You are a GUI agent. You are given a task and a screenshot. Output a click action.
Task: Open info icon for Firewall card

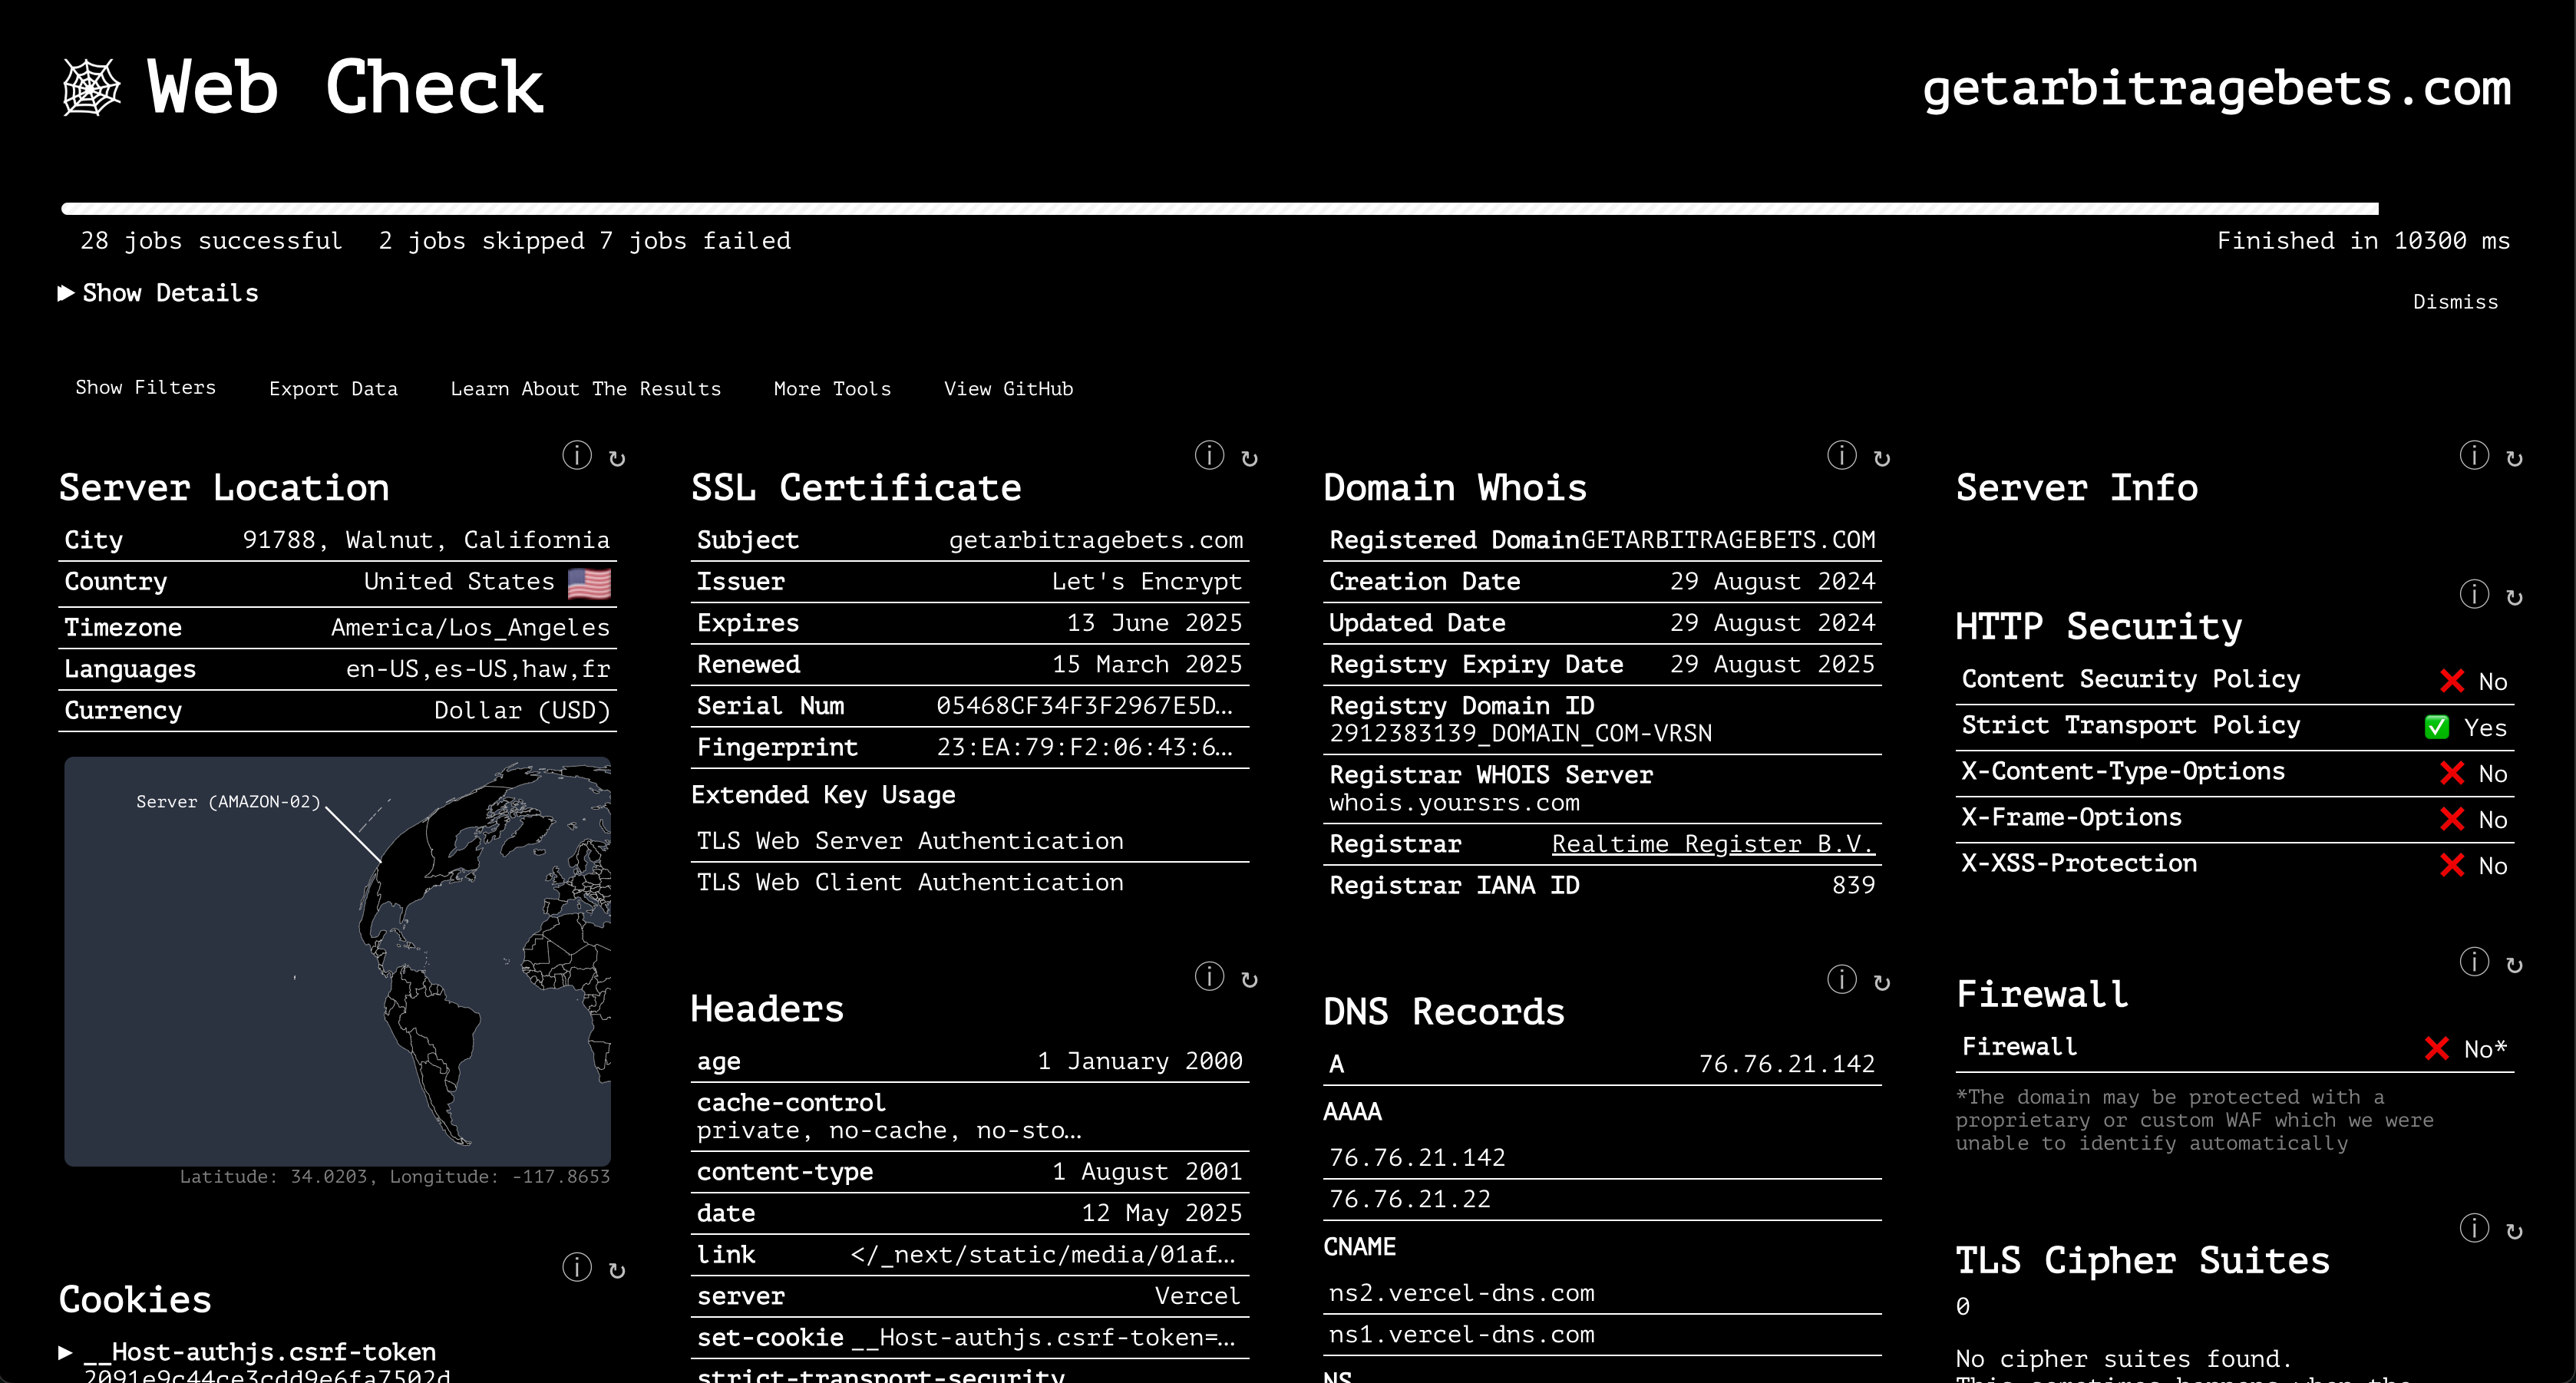click(2473, 962)
